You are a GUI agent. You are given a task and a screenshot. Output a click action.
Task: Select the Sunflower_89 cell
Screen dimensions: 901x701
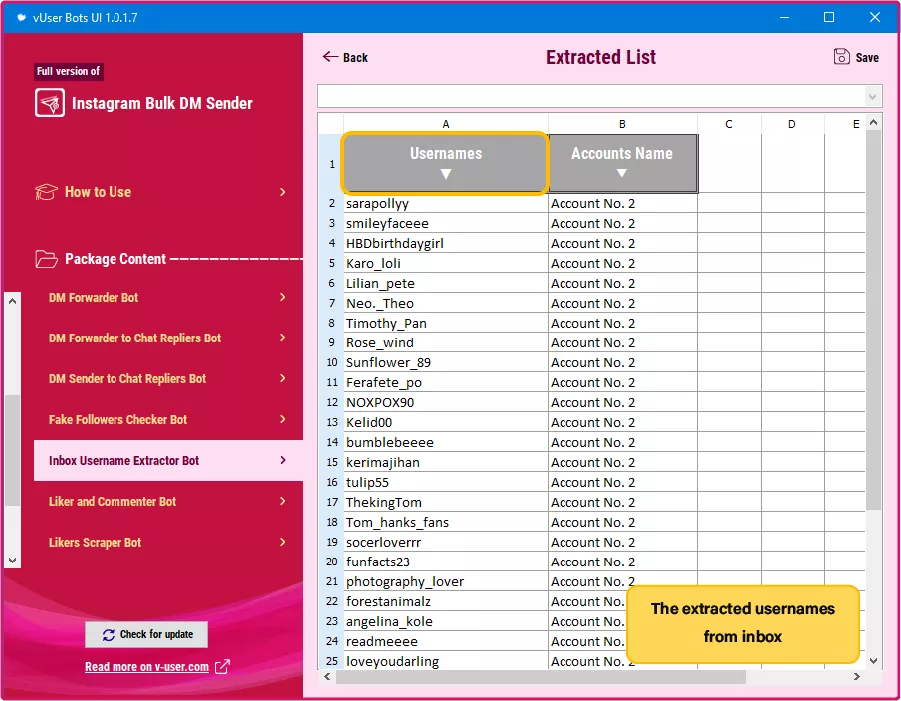[x=446, y=363]
